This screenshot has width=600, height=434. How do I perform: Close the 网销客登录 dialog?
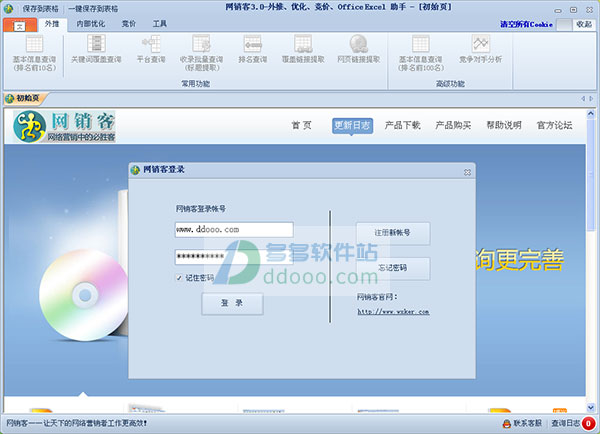(x=467, y=173)
